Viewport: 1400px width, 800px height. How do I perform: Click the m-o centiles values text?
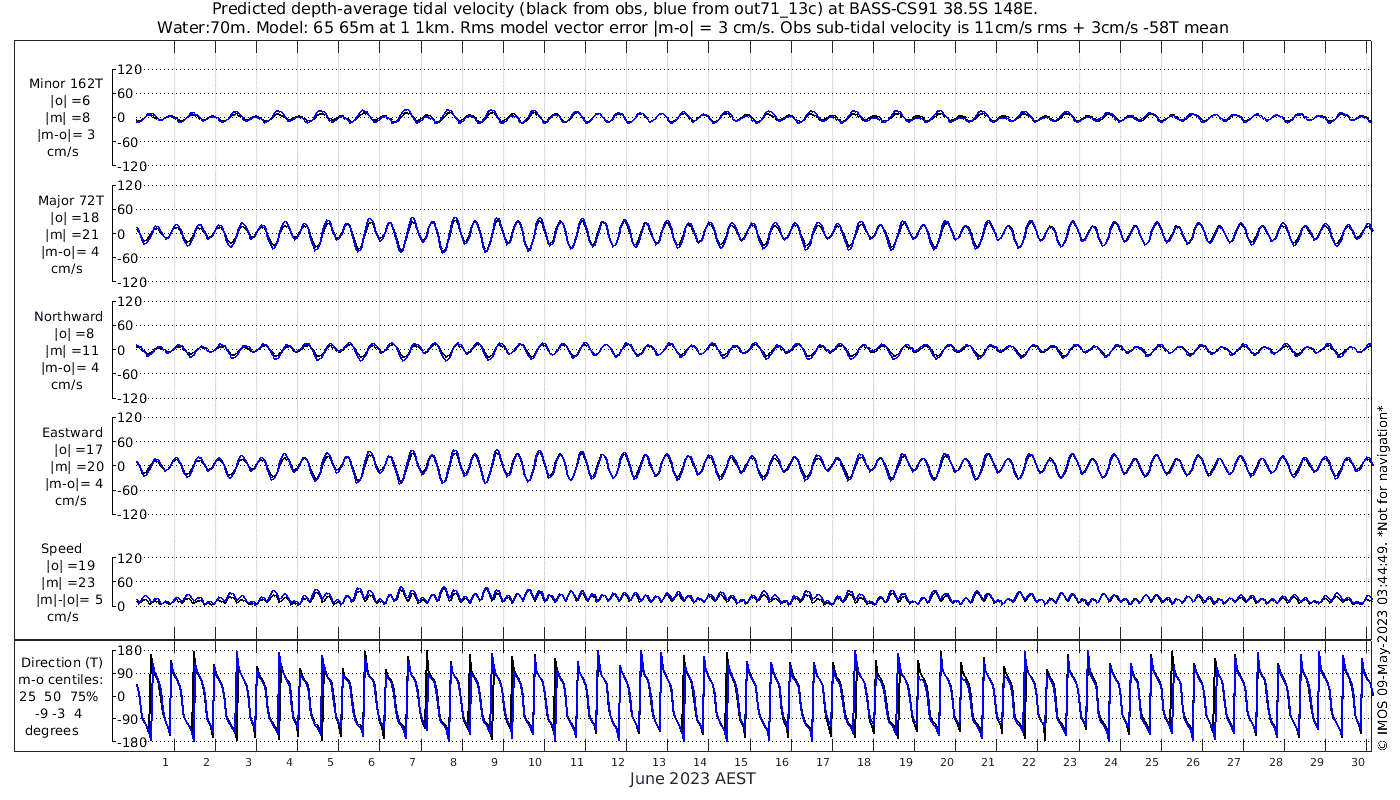(61, 713)
